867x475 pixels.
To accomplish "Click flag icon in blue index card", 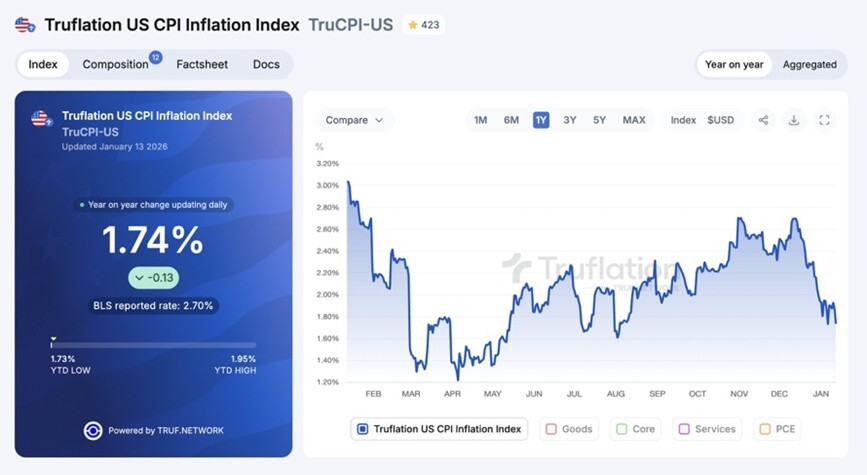I will [x=41, y=118].
